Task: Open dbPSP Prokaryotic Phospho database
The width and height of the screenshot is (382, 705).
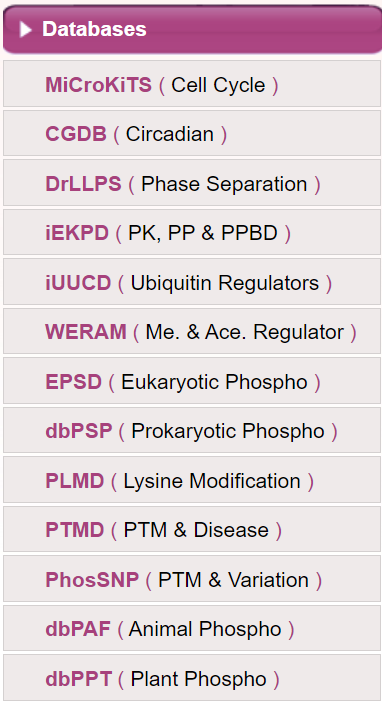Action: pos(192,430)
